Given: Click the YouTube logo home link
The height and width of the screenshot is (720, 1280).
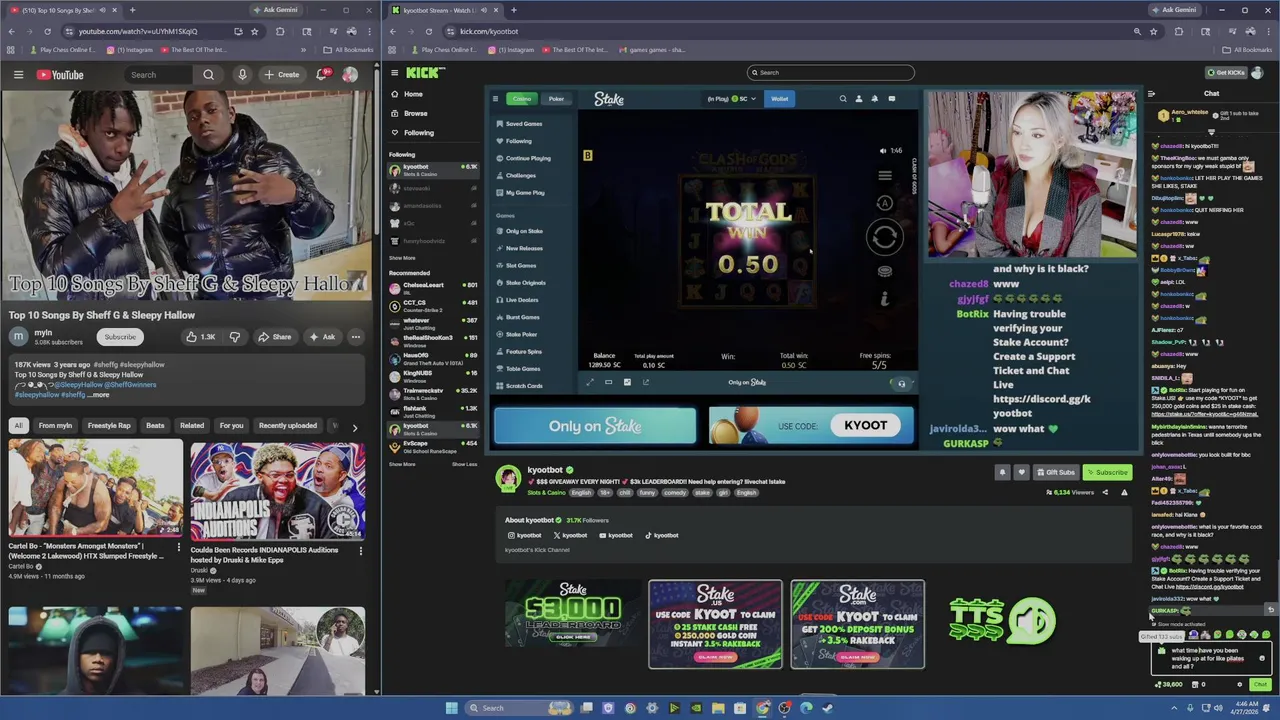Looking at the screenshot, I should click(x=60, y=75).
